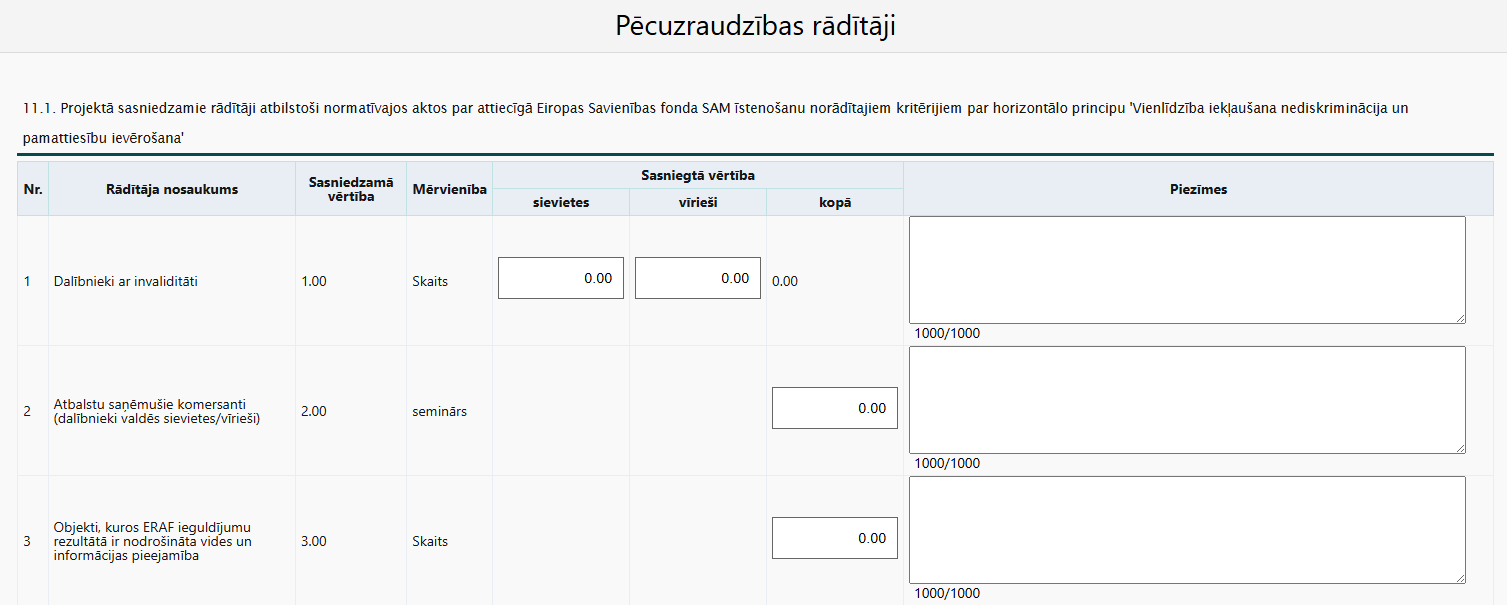Click the Rādītāja nosaukums column header
The width and height of the screenshot is (1507, 605).
[x=172, y=189]
